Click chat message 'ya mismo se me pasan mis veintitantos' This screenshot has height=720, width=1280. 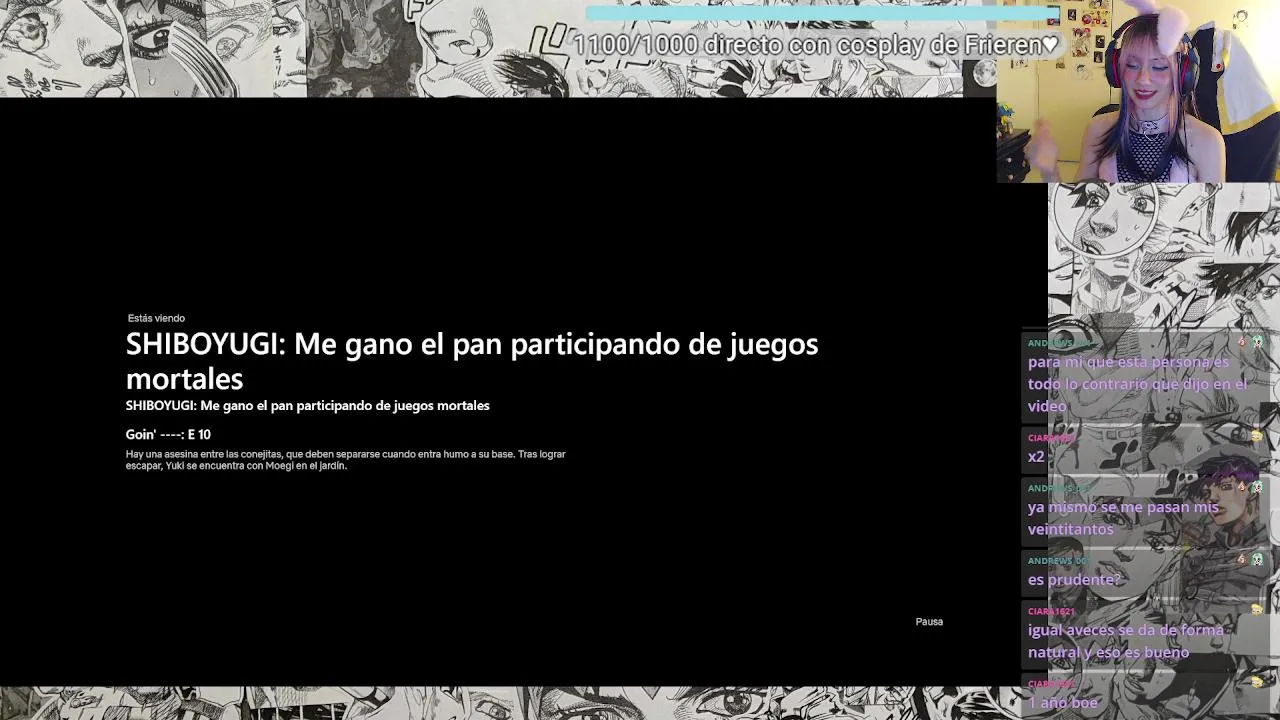click(x=1123, y=518)
